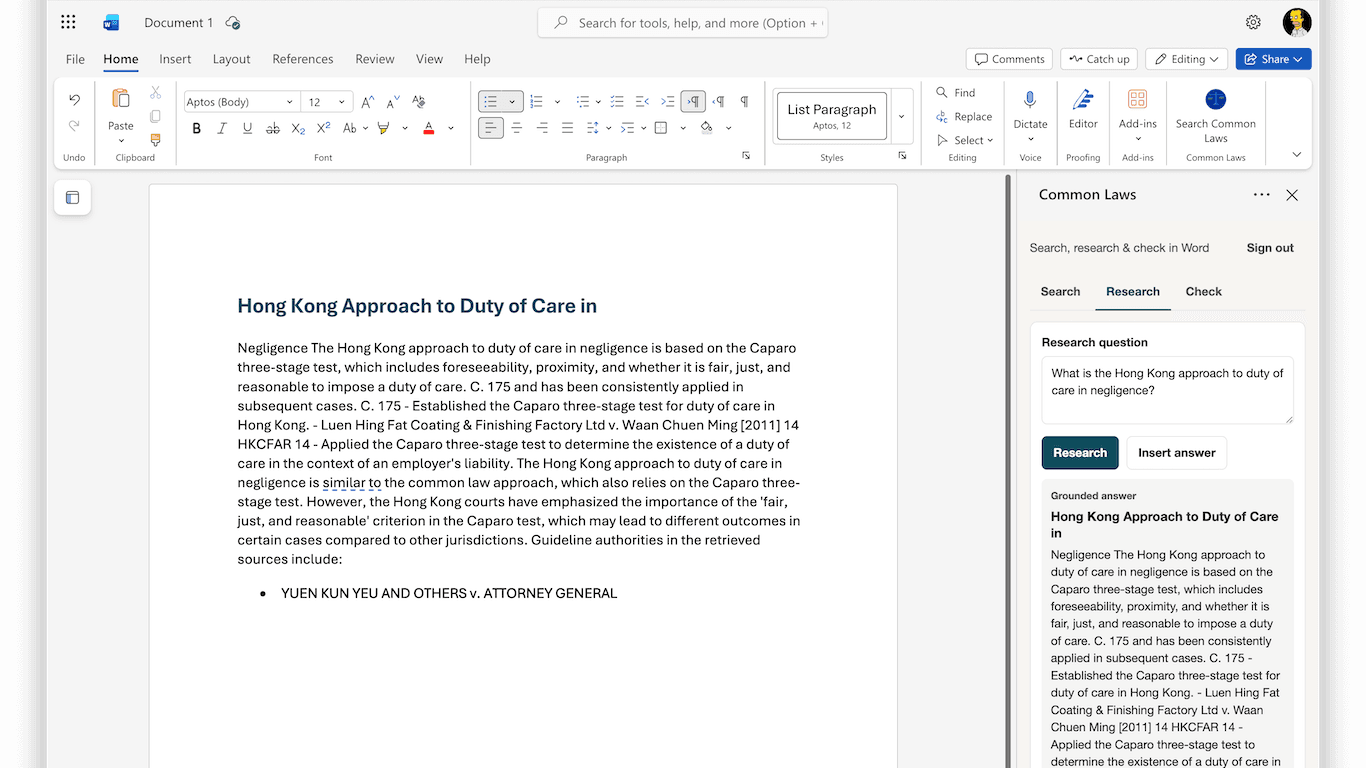
Task: Open the File menu
Action: [x=75, y=59]
